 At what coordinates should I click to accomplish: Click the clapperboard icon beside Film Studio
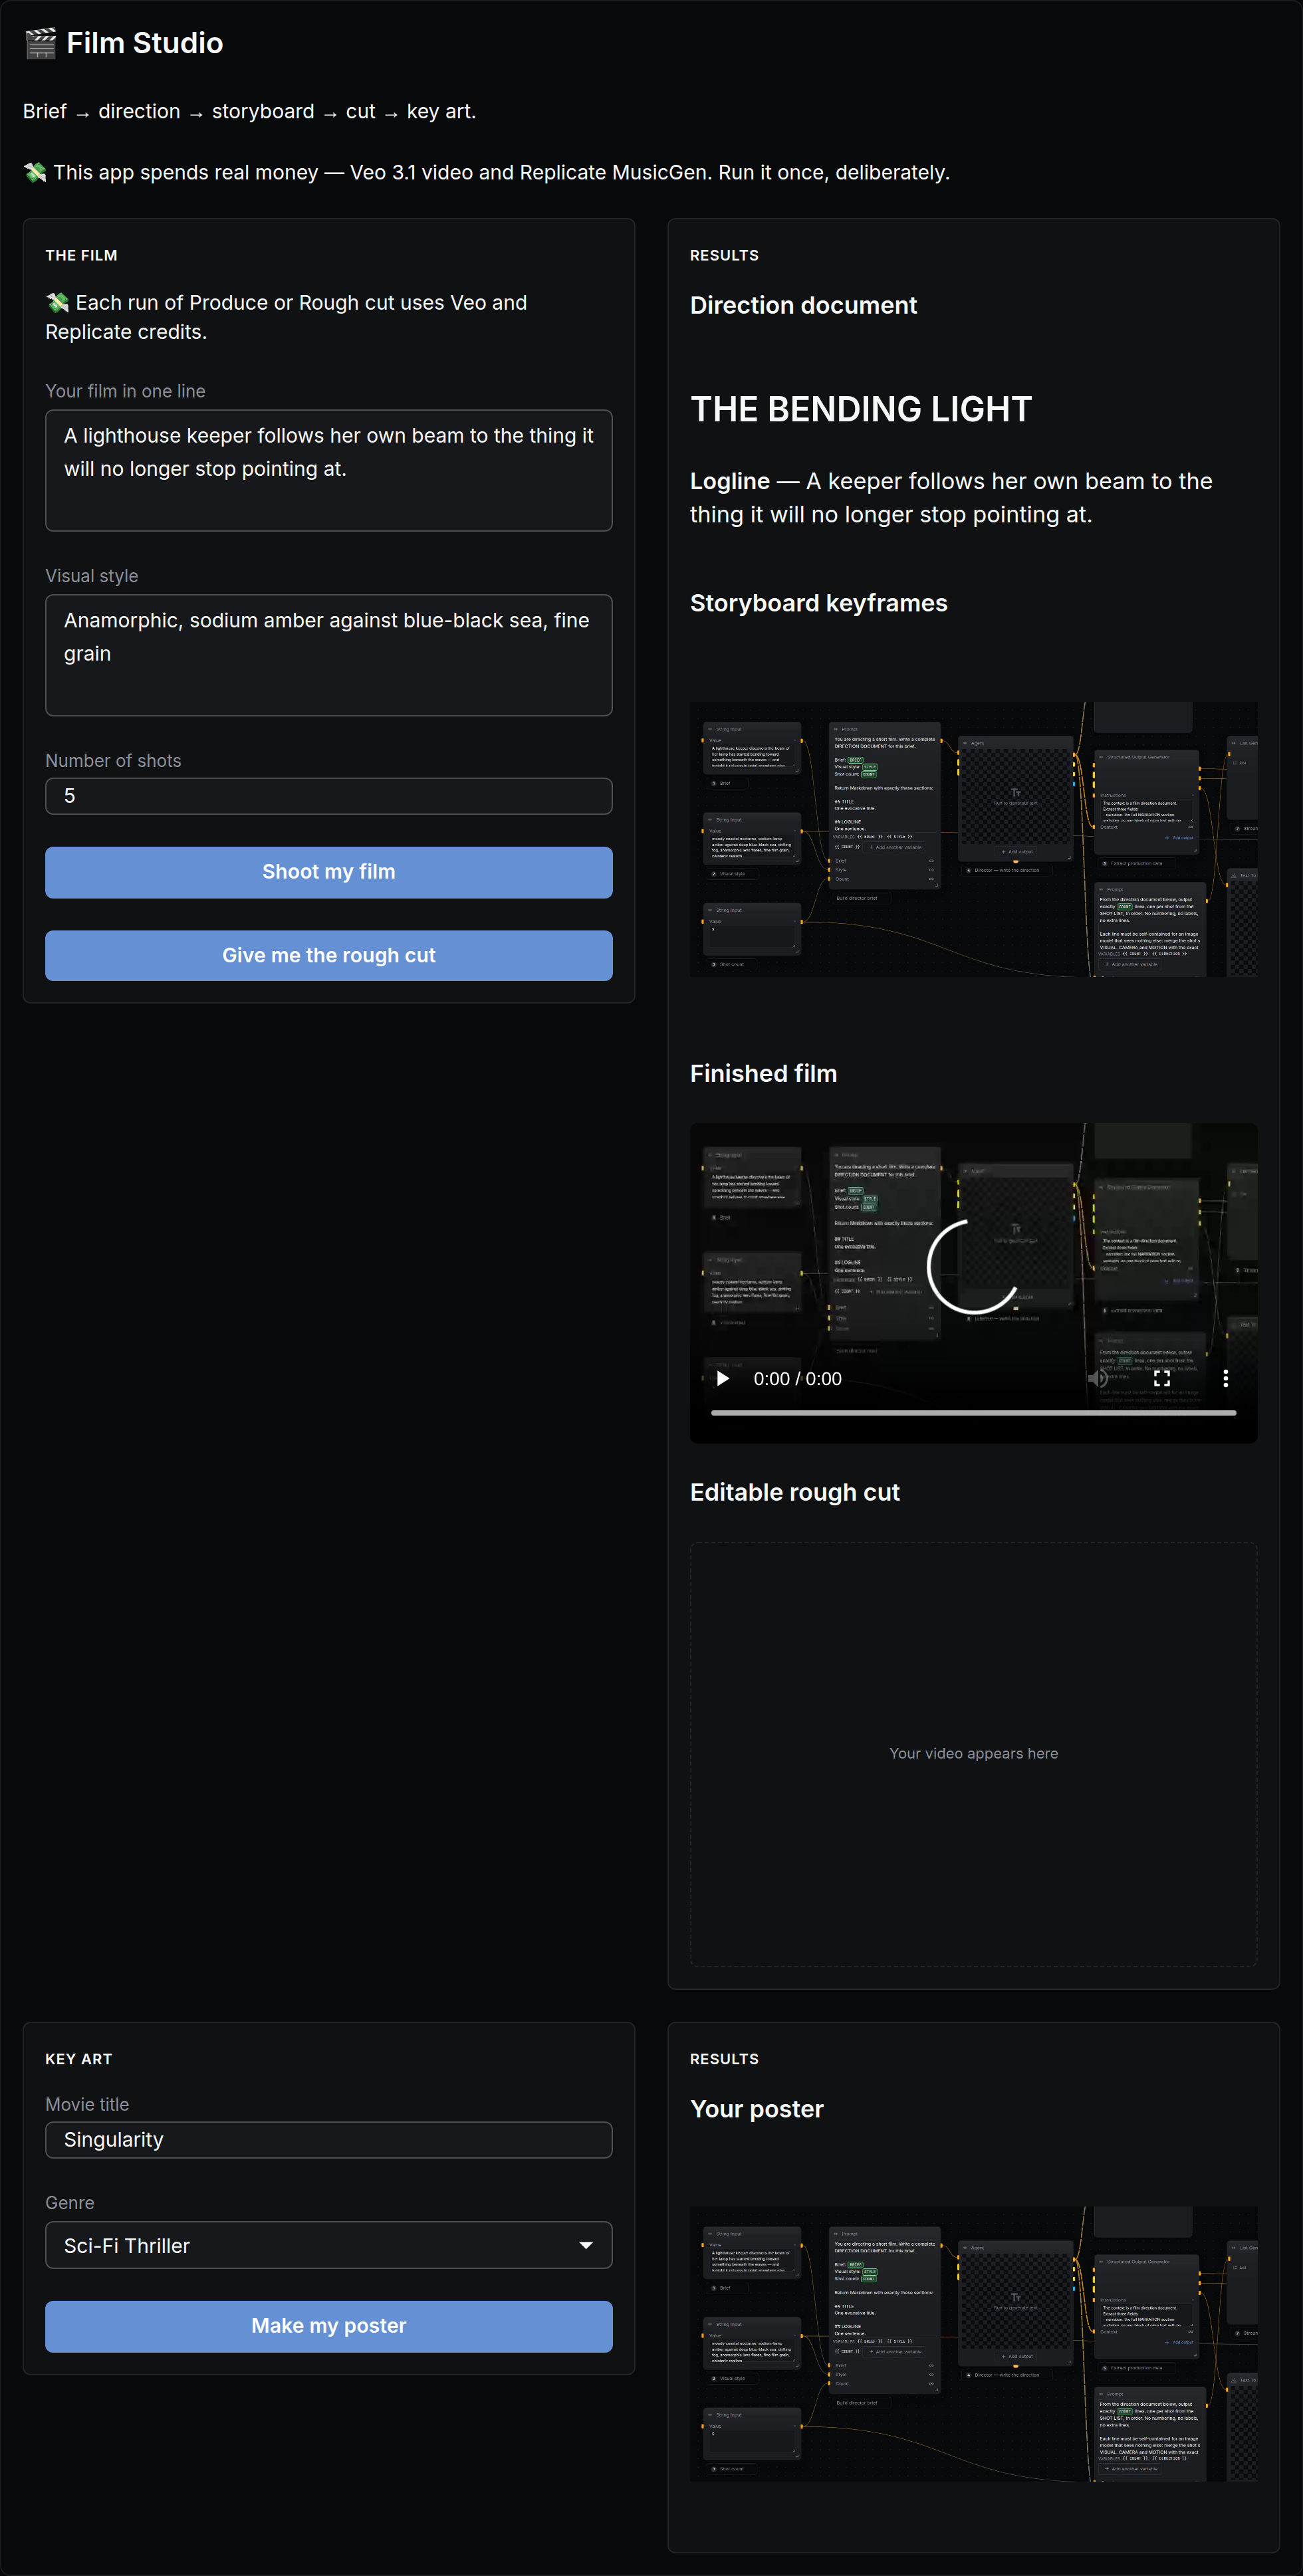coord(40,43)
